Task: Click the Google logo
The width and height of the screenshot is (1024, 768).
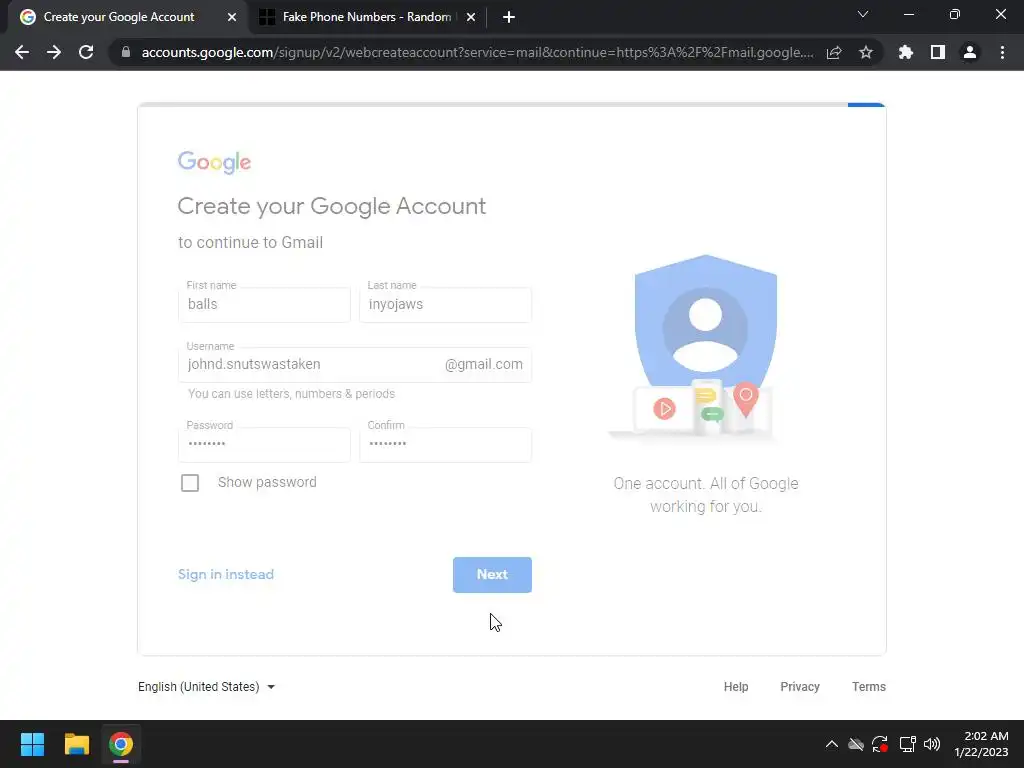Action: (214, 162)
